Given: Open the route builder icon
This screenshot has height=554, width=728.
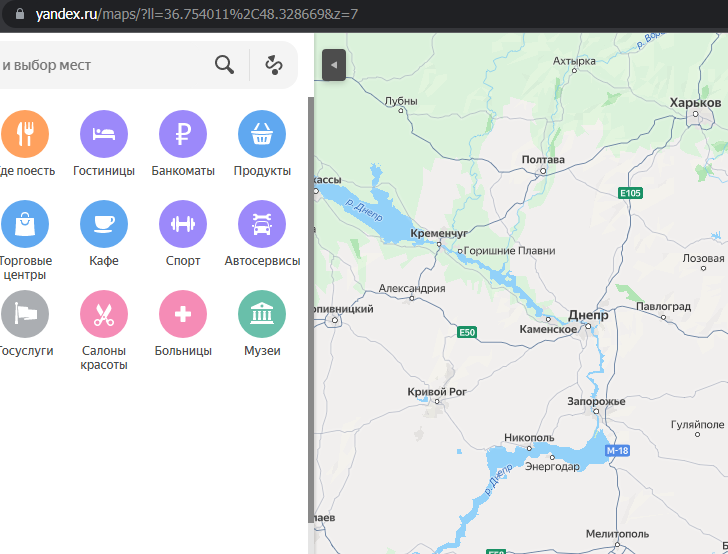Looking at the screenshot, I should (274, 65).
